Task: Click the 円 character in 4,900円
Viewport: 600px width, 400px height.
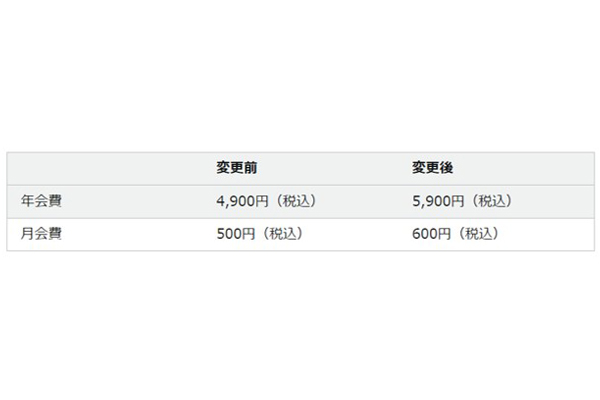Action: pos(262,201)
